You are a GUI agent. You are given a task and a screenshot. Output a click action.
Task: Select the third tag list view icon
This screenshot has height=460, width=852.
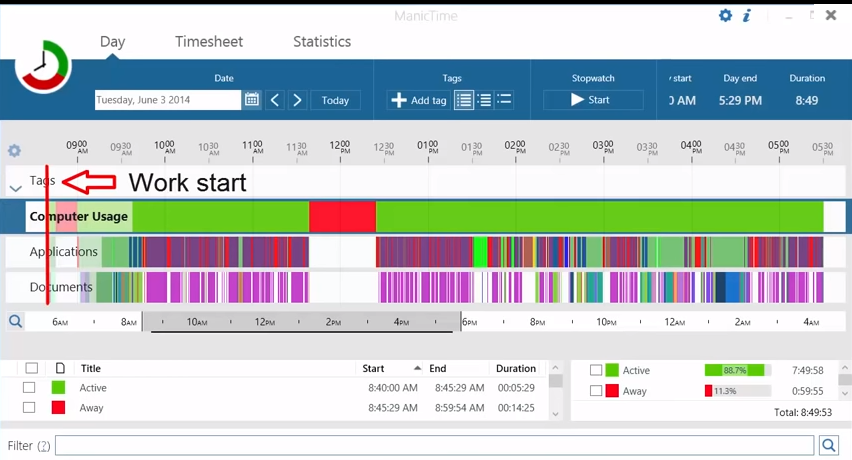coord(504,99)
